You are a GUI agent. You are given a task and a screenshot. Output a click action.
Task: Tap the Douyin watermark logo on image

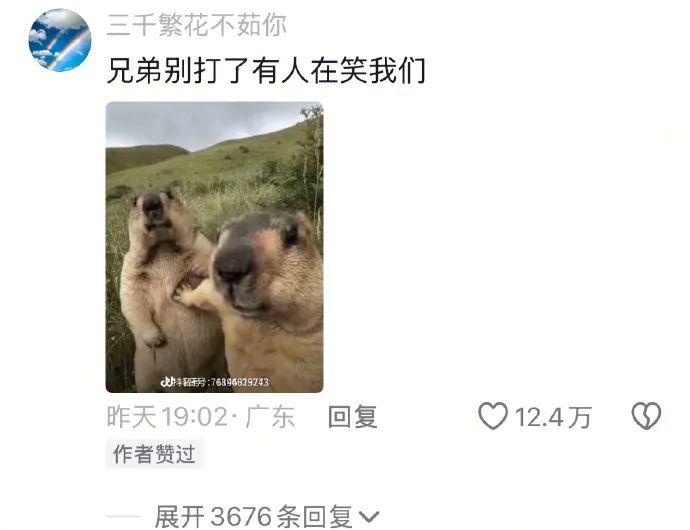click(167, 382)
